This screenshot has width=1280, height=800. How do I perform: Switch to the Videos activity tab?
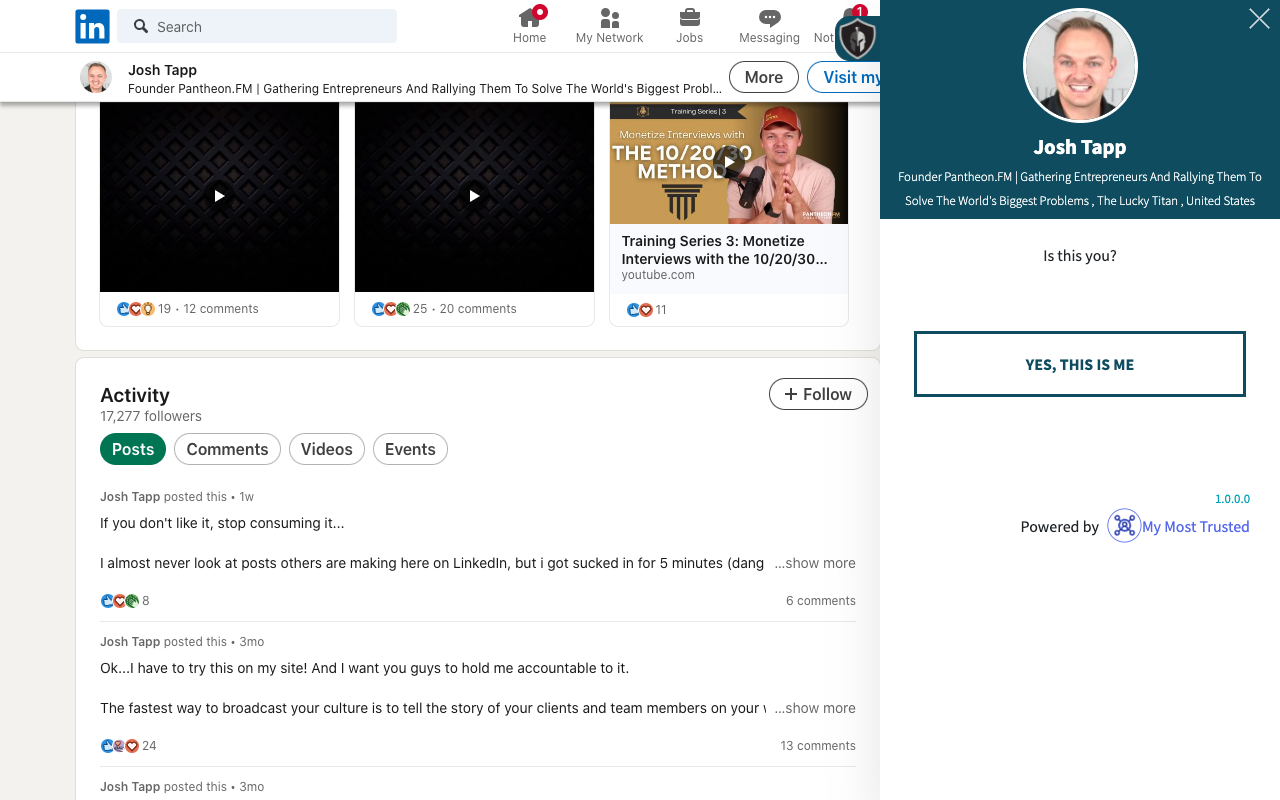click(327, 449)
